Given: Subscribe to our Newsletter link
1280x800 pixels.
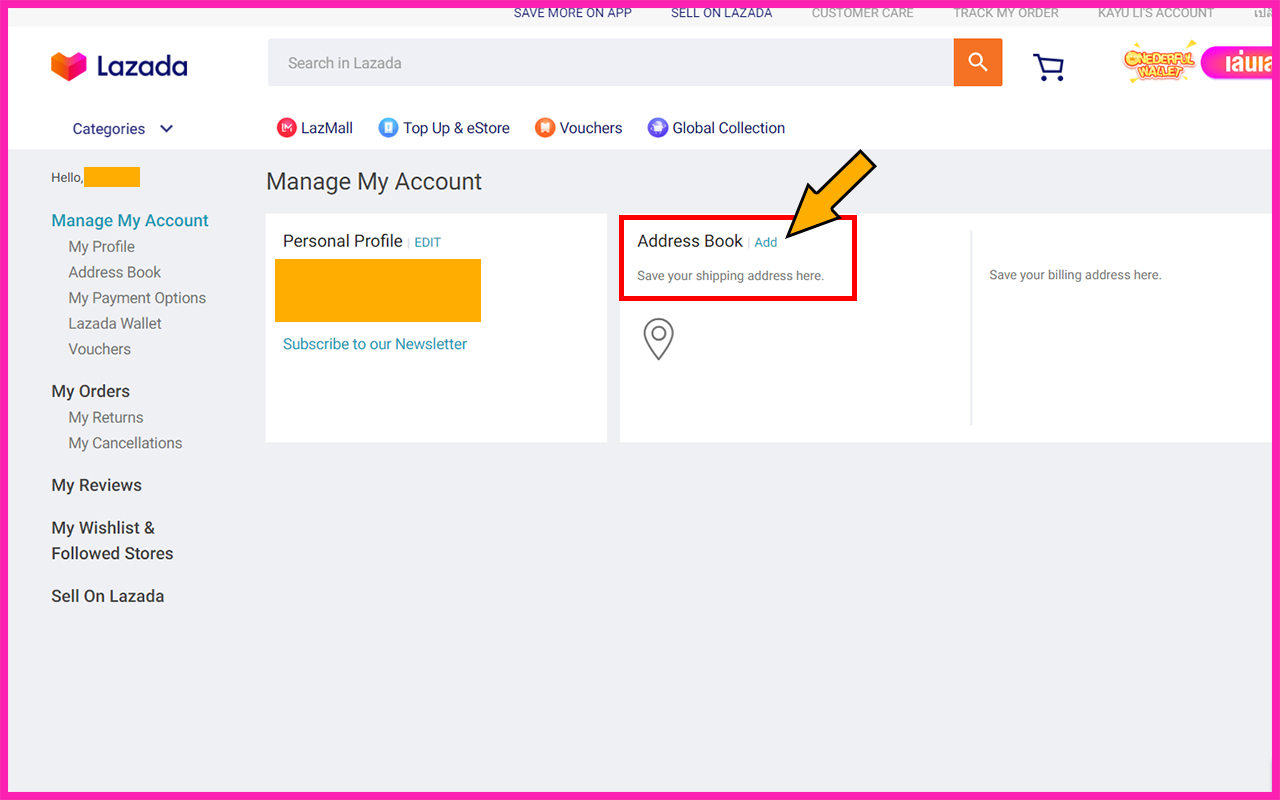Looking at the screenshot, I should coord(375,344).
